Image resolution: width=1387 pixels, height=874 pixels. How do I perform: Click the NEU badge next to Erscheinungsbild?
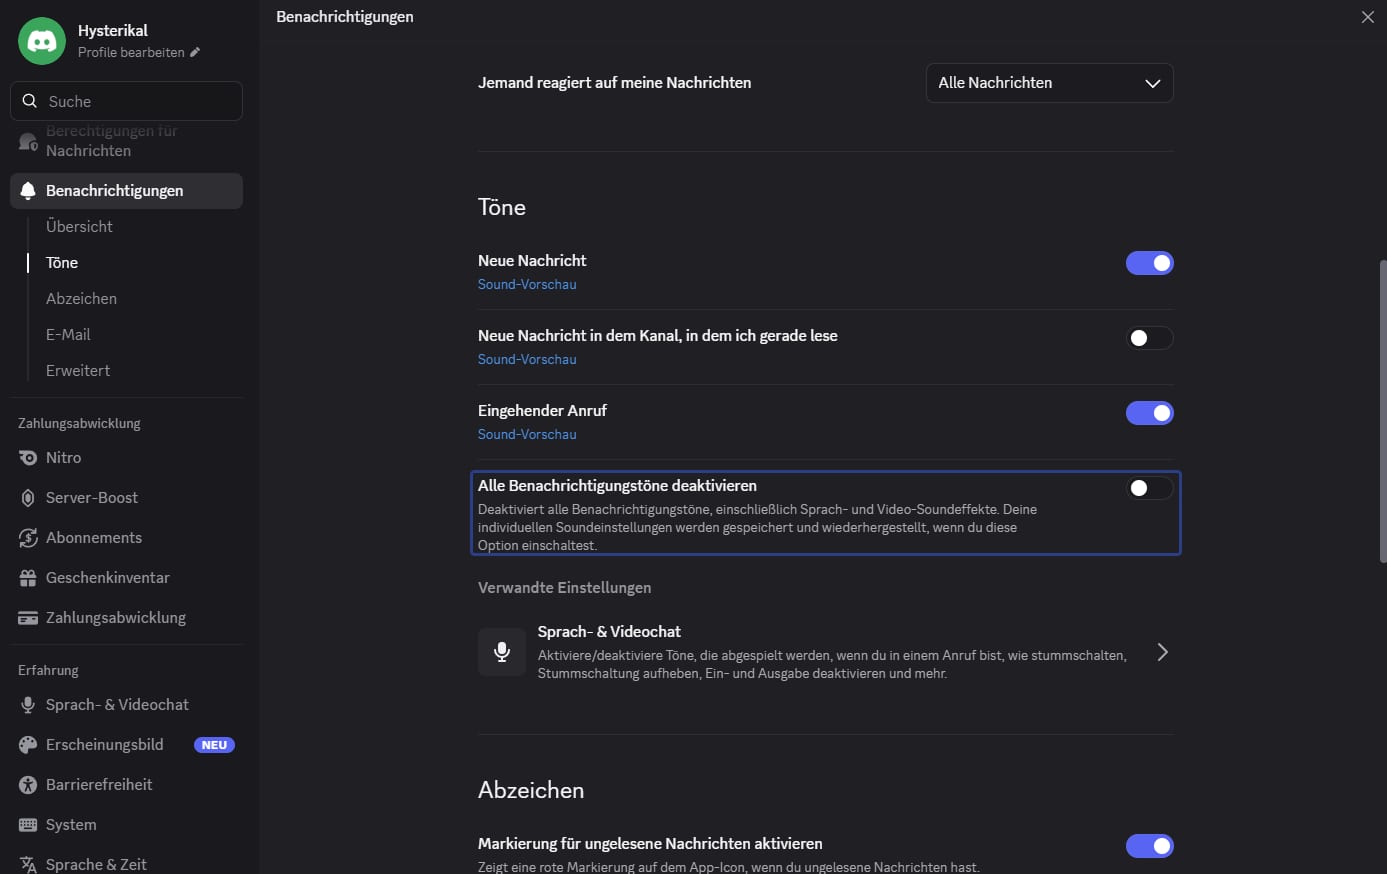(x=214, y=745)
